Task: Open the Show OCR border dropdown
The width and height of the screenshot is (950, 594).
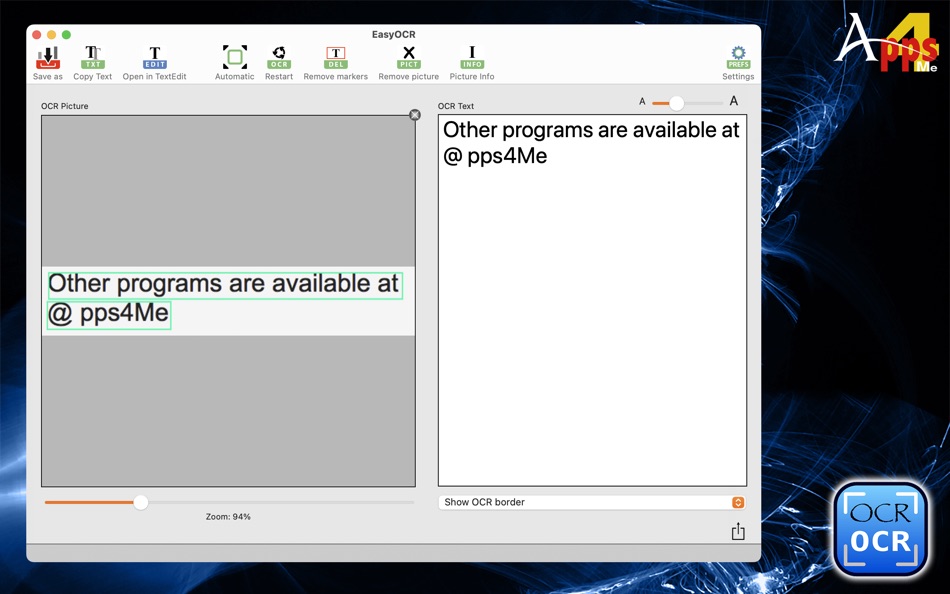Action: point(592,502)
